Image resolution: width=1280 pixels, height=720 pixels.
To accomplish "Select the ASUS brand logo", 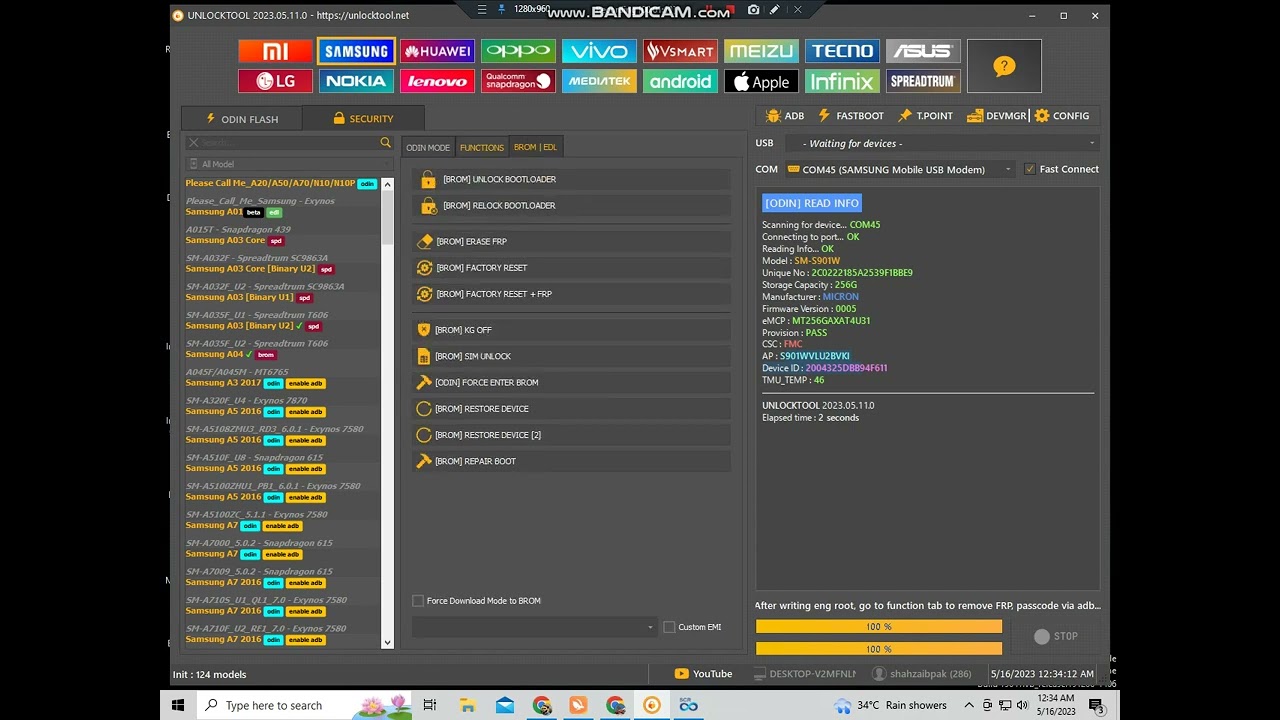I will point(923,51).
